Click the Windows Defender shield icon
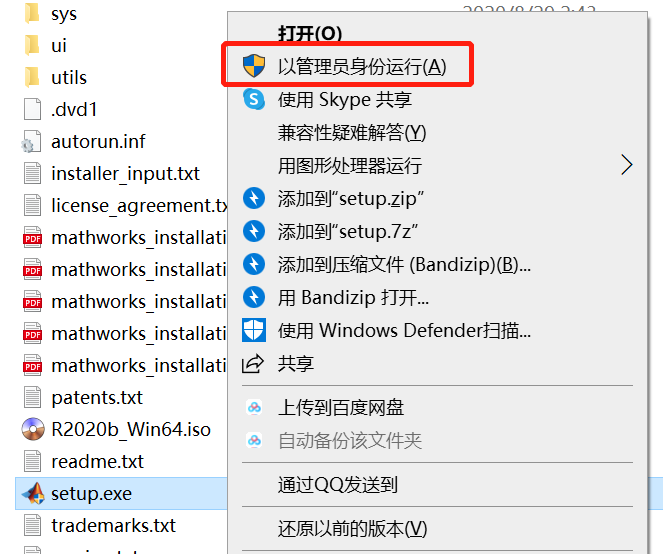This screenshot has width=663, height=554. point(254,330)
